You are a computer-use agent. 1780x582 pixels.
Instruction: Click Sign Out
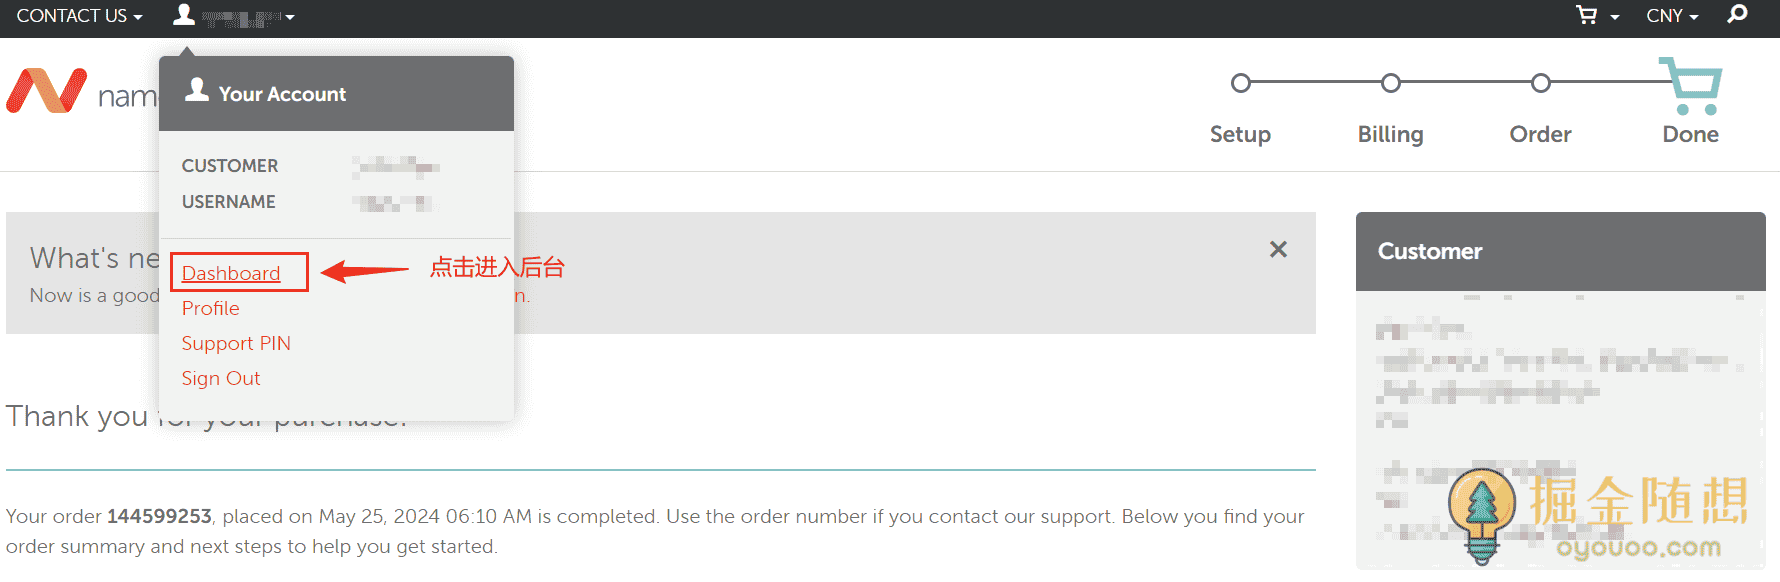coord(221,378)
